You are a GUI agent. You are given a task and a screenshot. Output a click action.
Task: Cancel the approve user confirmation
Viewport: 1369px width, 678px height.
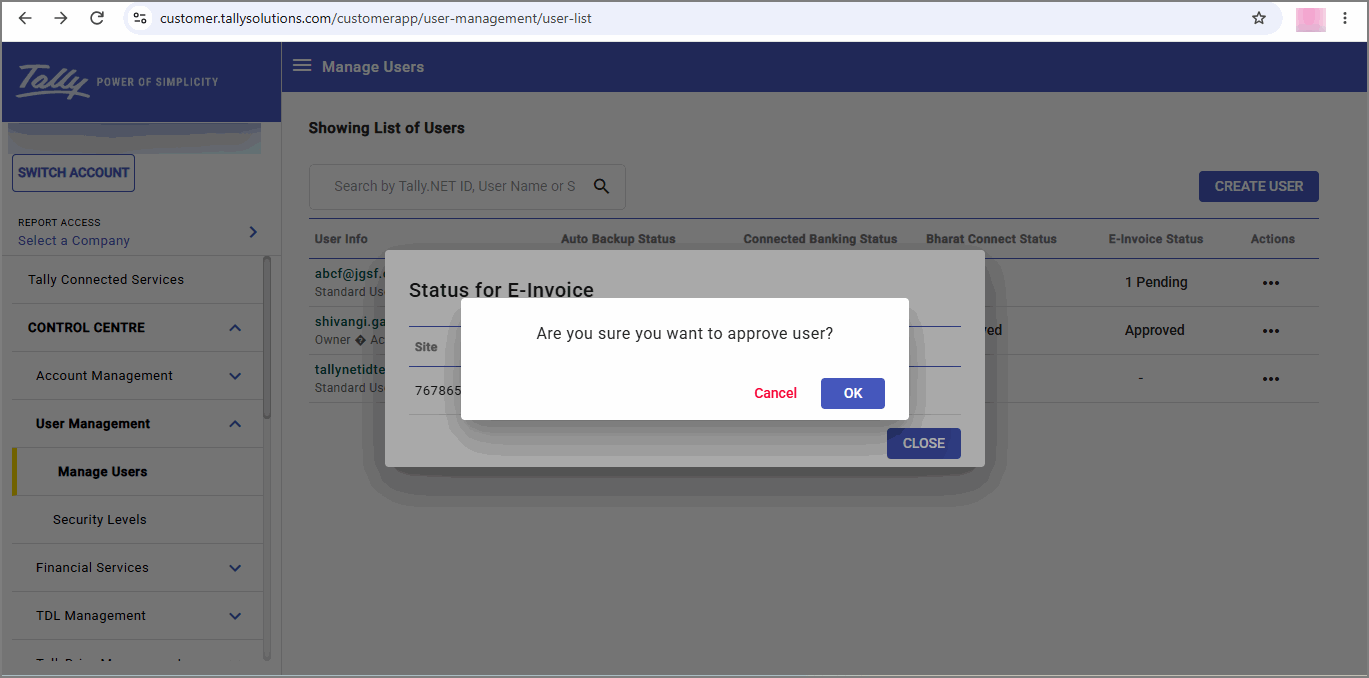coord(775,393)
